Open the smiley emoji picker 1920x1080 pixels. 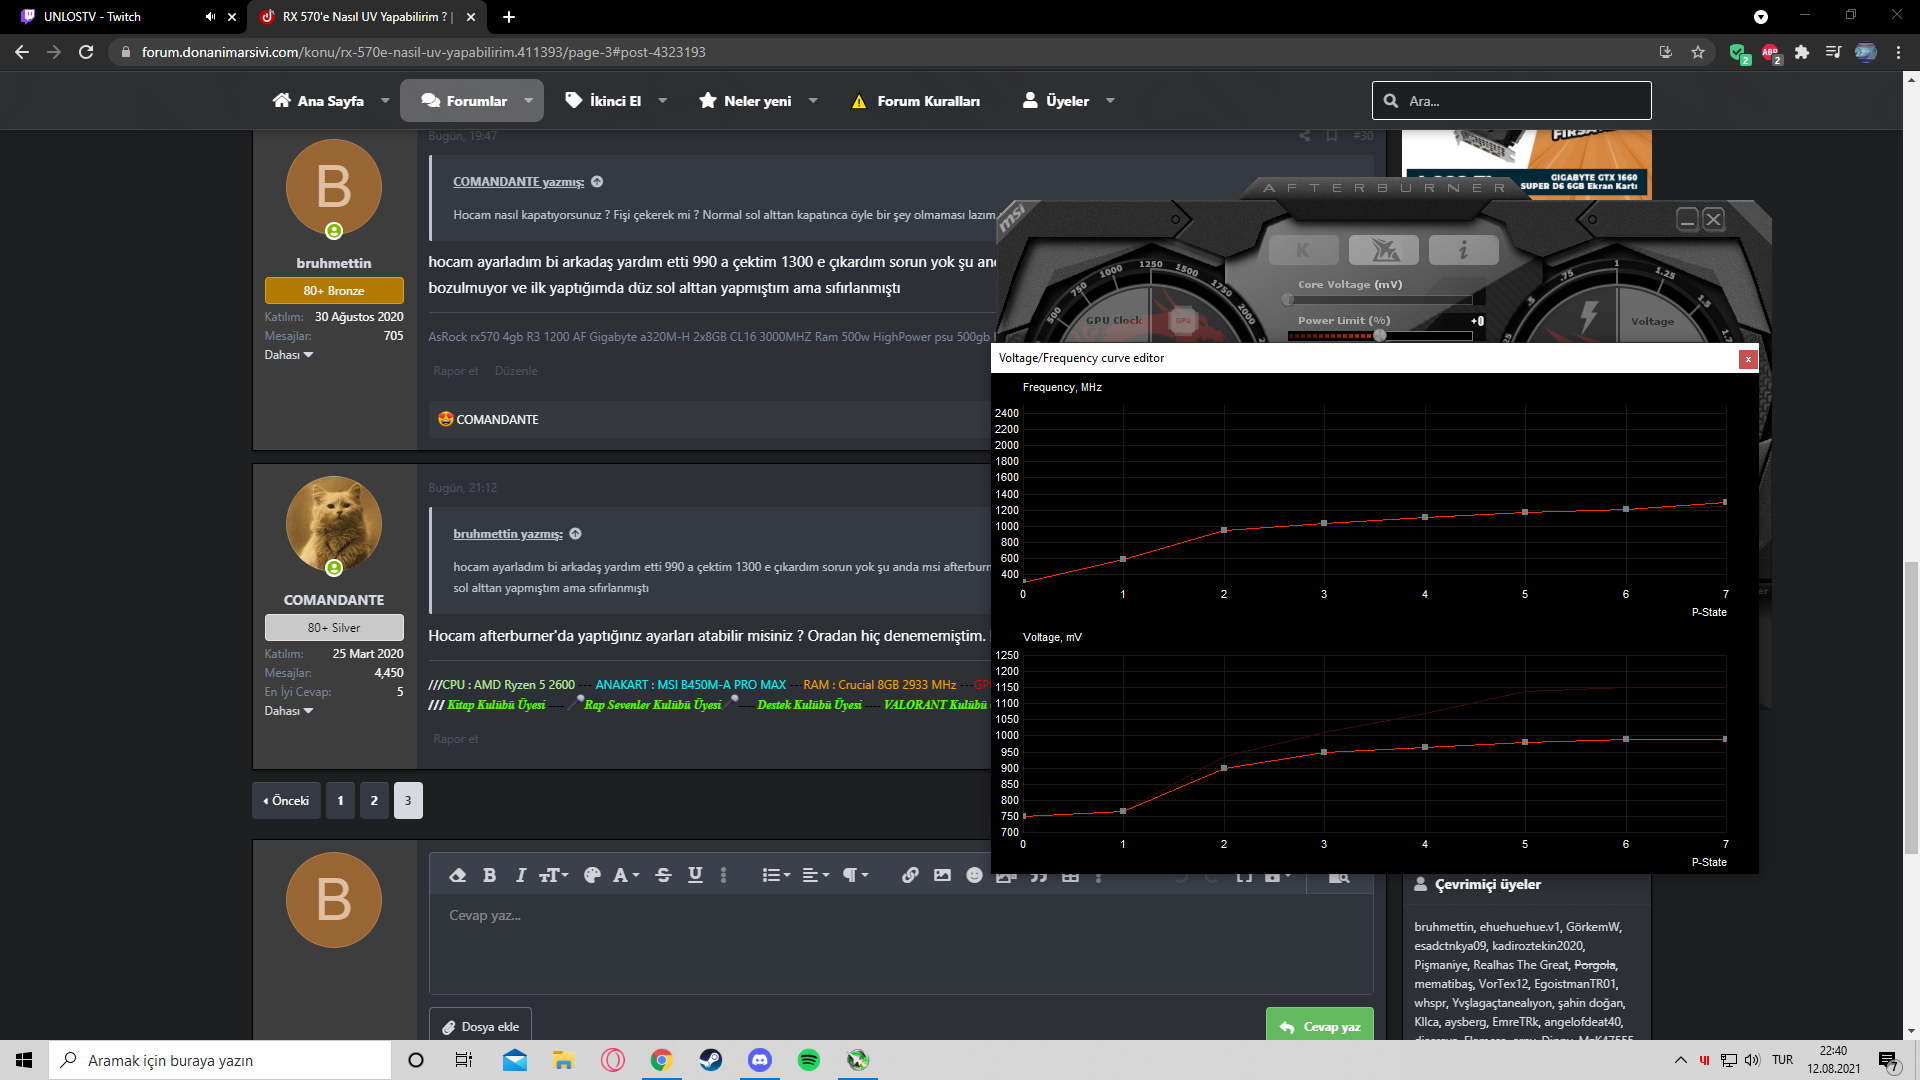coord(974,875)
